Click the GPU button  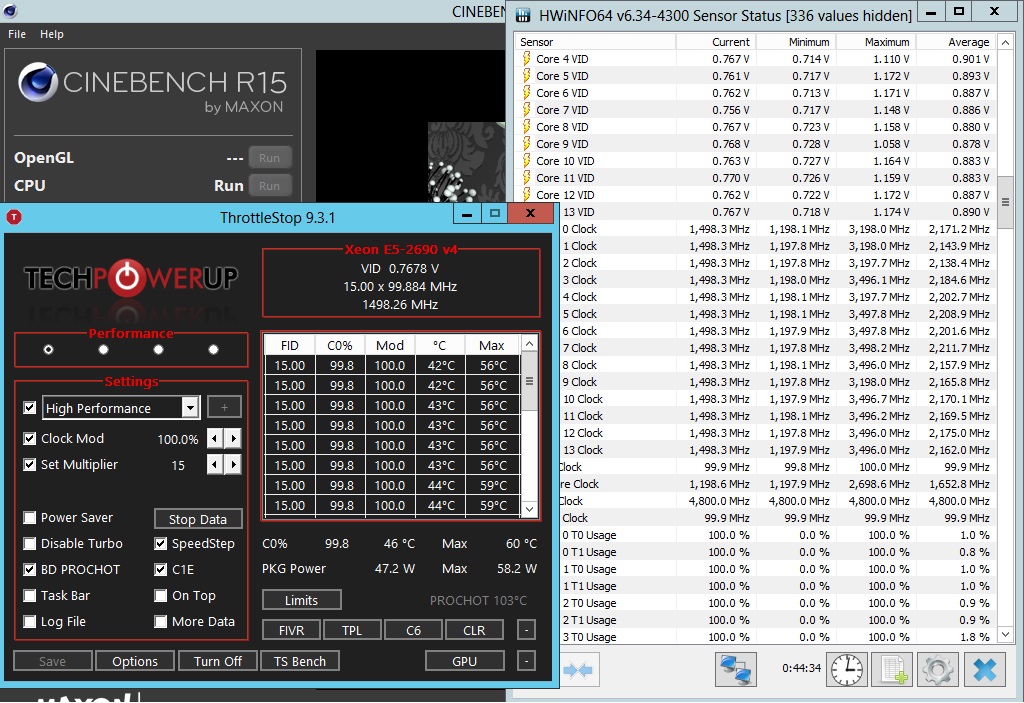(x=464, y=661)
